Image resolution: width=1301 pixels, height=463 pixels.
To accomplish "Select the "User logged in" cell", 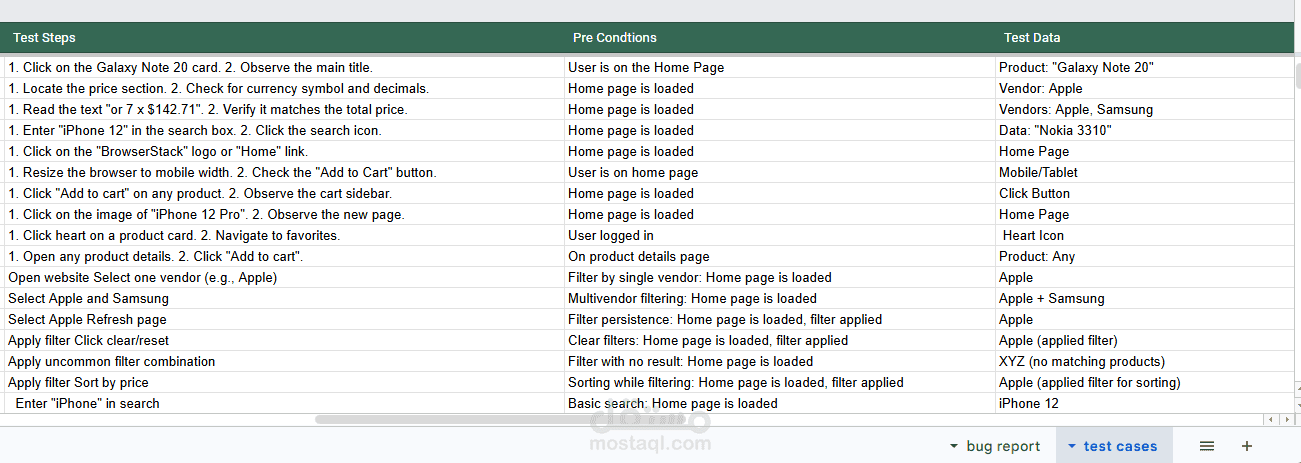I will pyautogui.click(x=611, y=235).
